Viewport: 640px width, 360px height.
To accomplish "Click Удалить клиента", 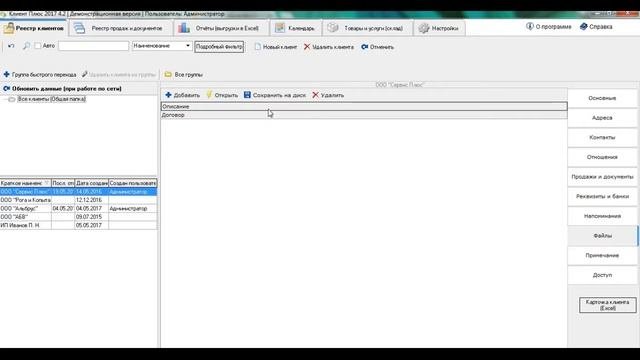I will (329, 47).
